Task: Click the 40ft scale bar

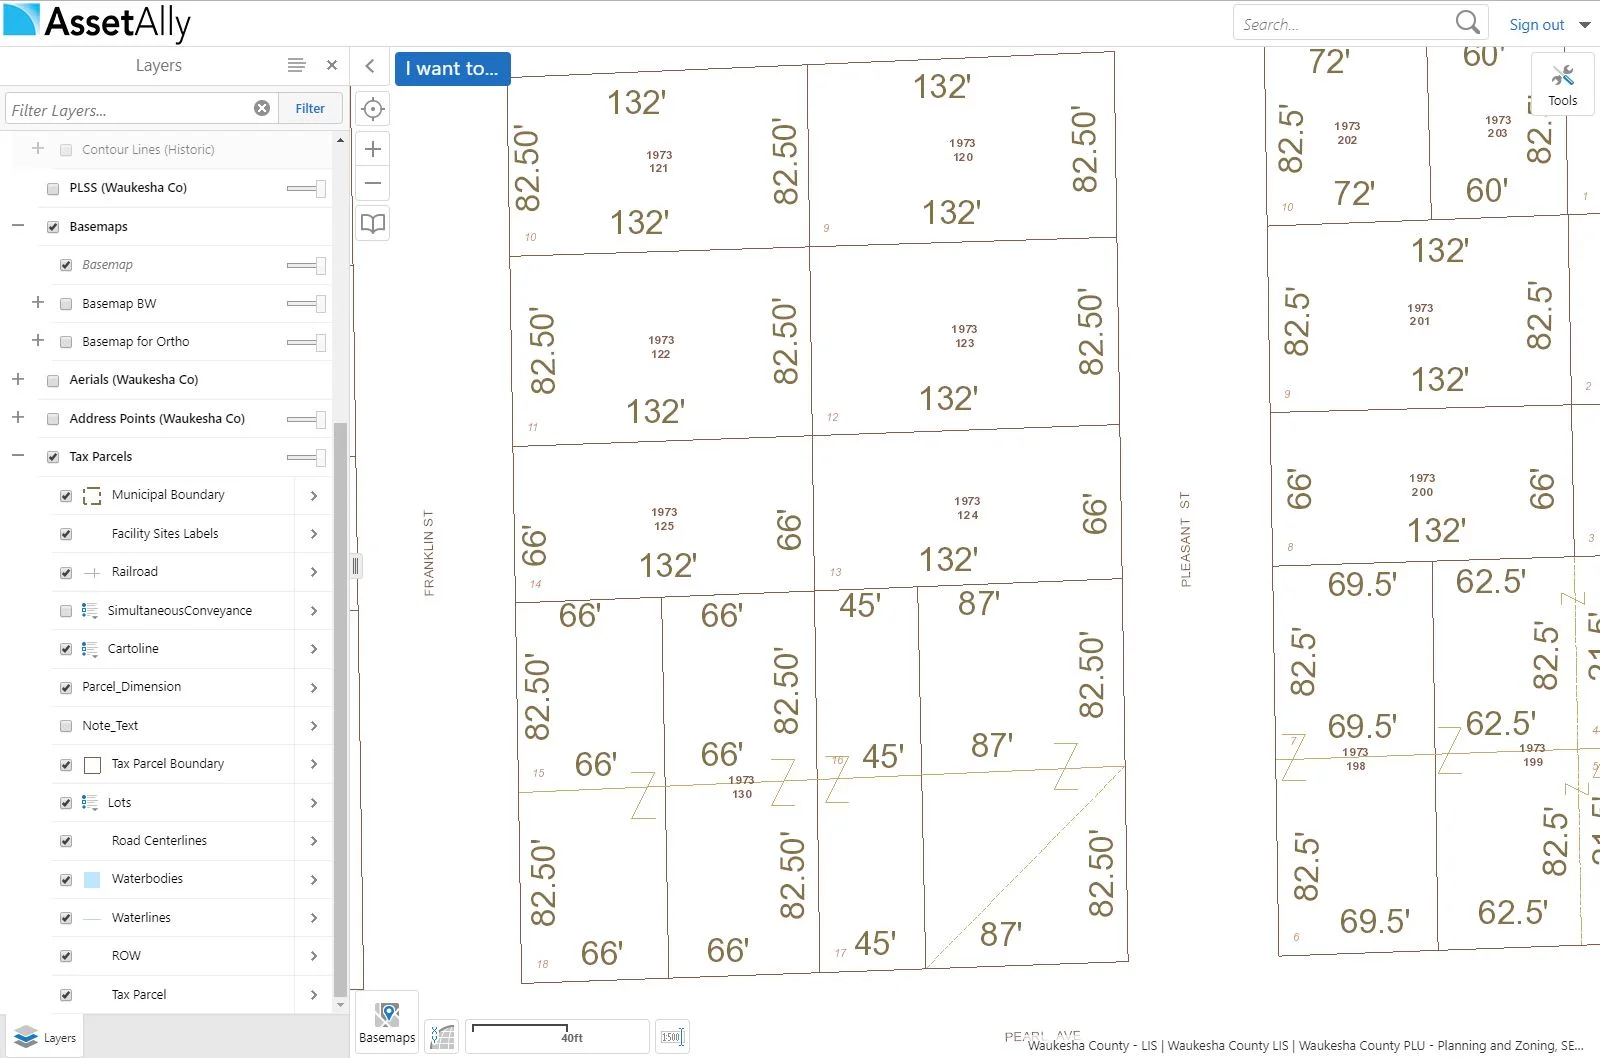Action: point(558,1036)
